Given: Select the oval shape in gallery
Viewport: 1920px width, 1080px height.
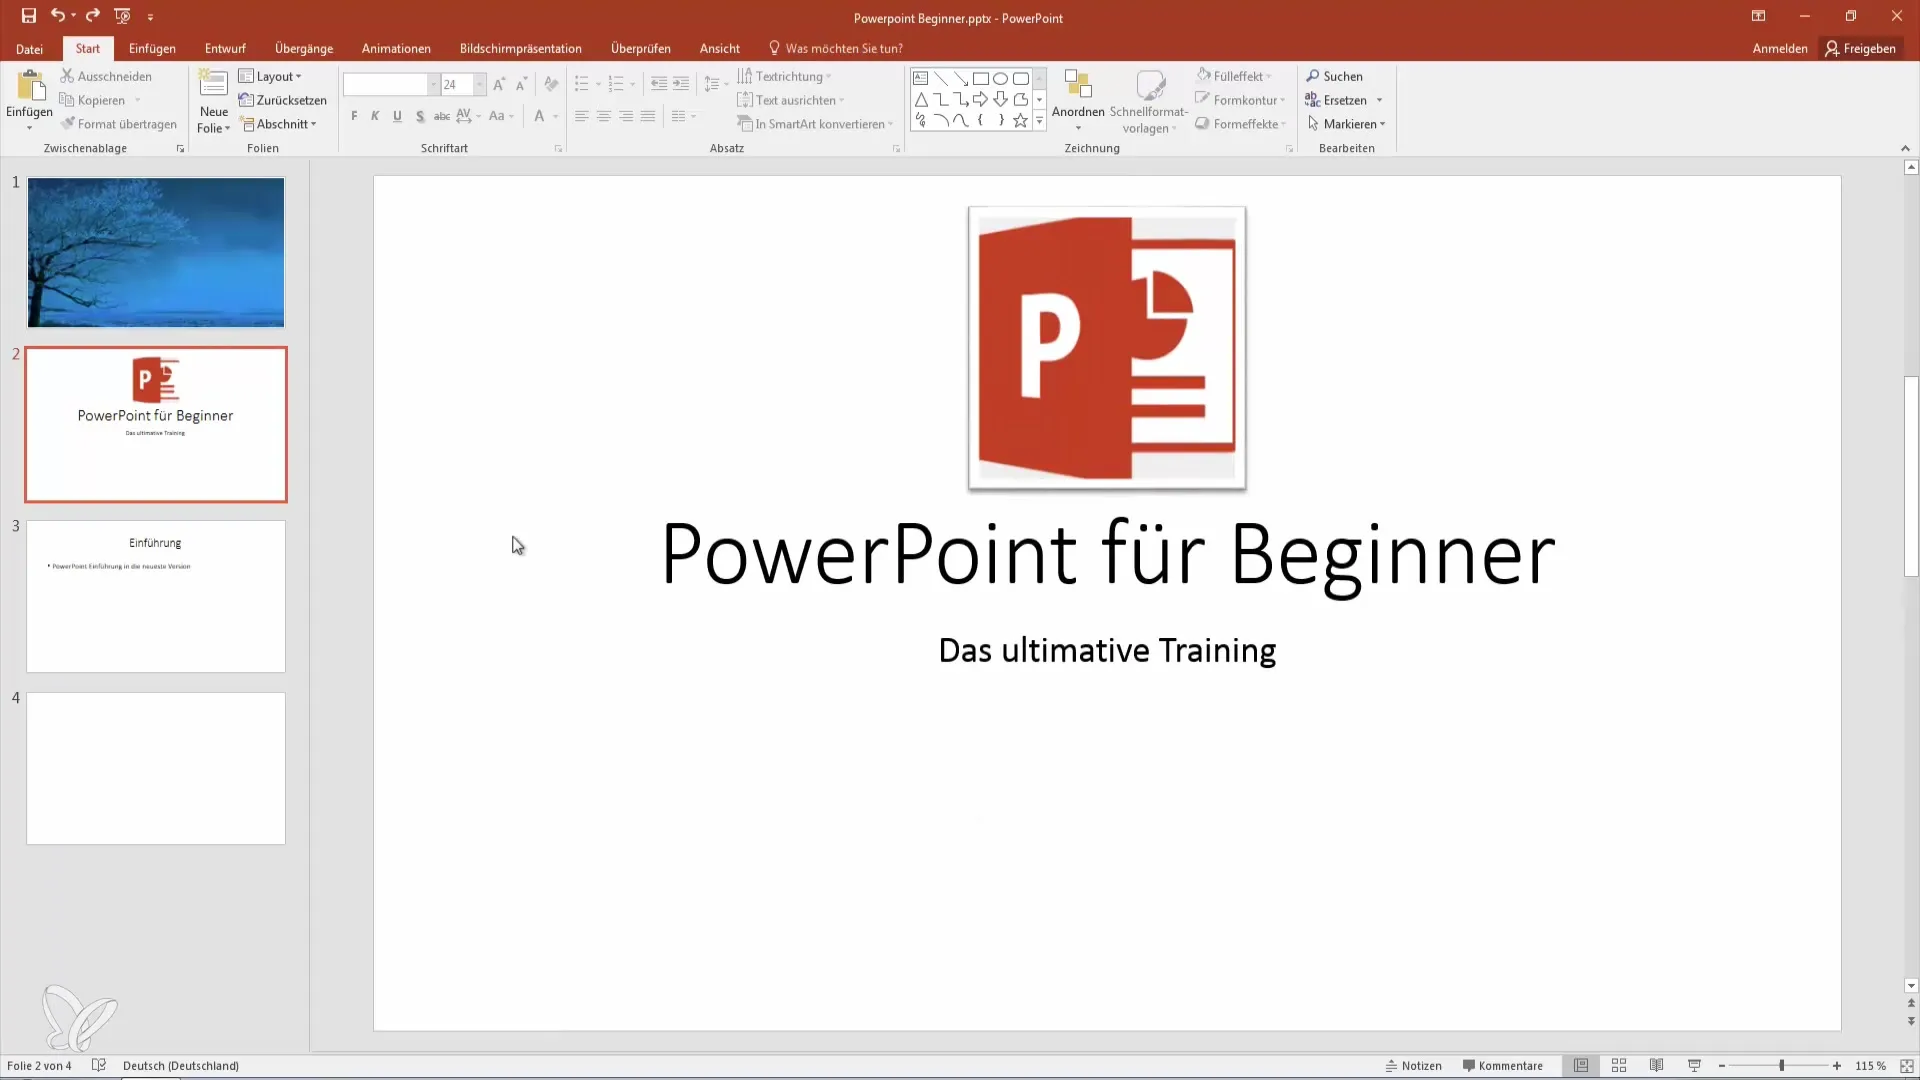Looking at the screenshot, I should coord(1000,78).
